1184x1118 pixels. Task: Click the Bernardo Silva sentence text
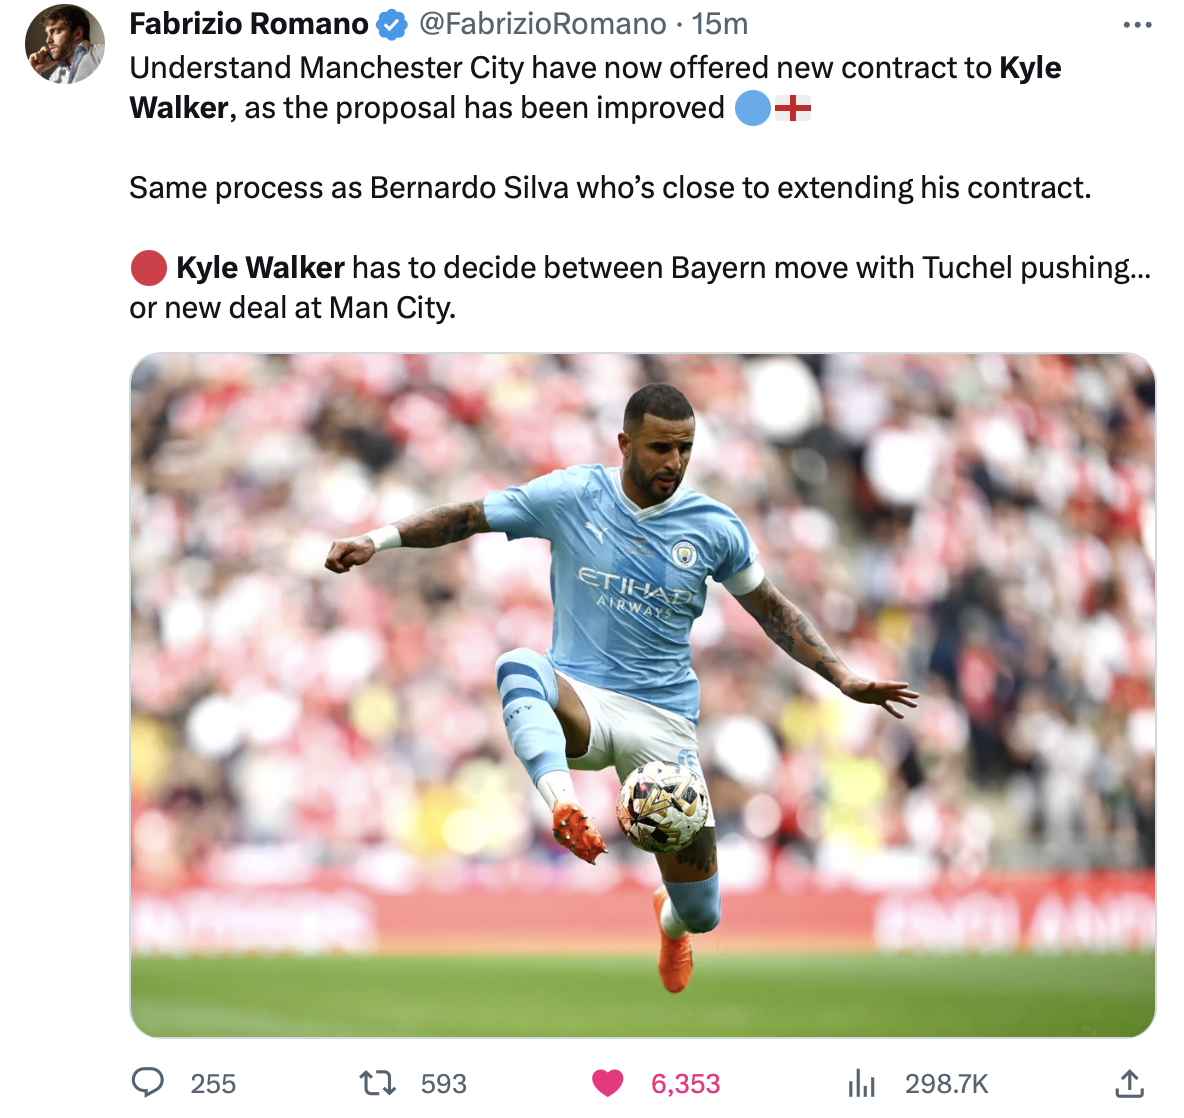coord(610,188)
